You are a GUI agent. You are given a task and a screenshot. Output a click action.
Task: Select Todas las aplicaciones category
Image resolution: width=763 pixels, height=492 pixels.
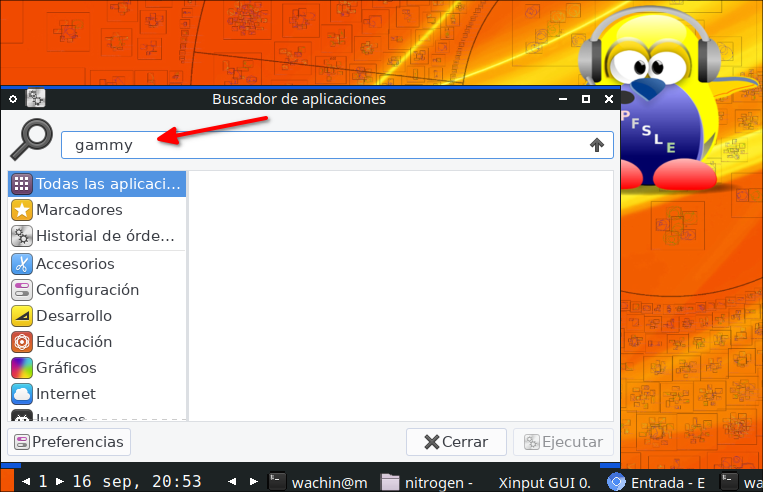[97, 184]
